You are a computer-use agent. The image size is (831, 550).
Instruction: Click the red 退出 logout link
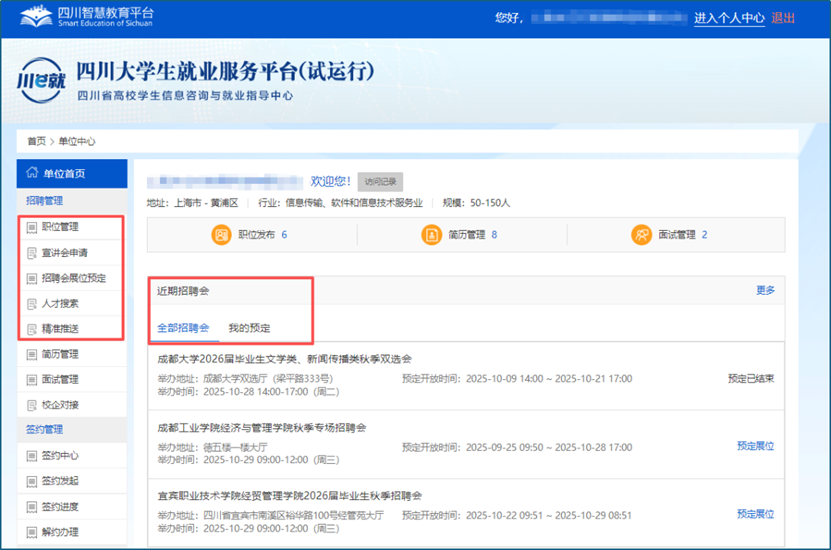(783, 18)
